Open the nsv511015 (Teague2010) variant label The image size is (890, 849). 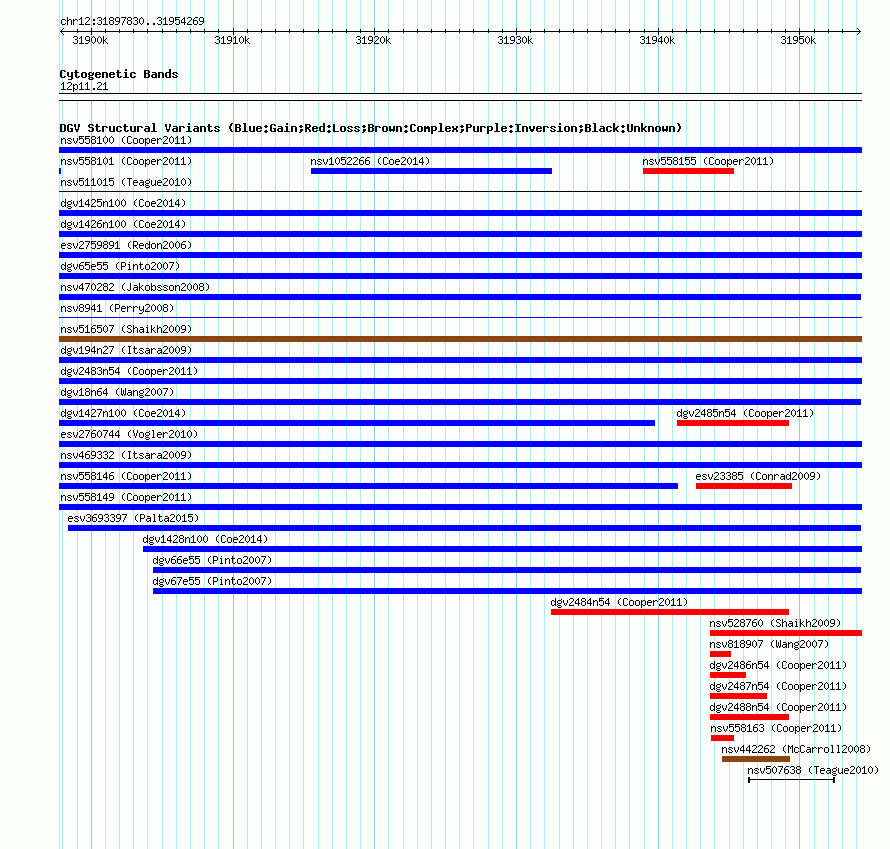point(126,182)
